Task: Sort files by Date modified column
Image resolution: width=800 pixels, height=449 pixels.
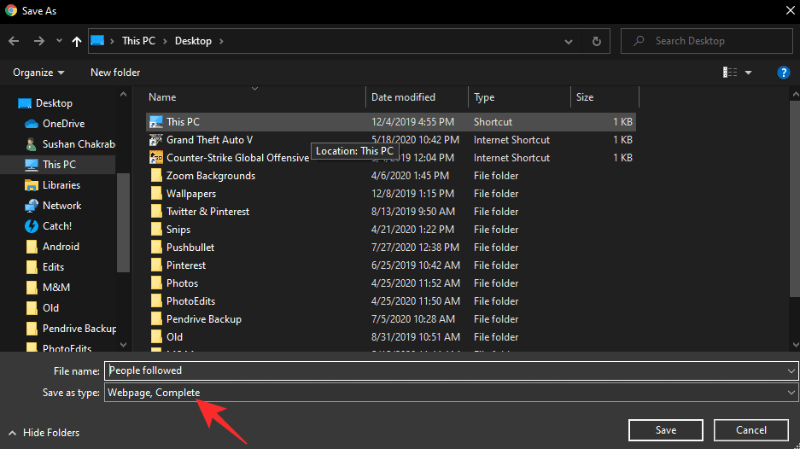Action: click(x=402, y=97)
